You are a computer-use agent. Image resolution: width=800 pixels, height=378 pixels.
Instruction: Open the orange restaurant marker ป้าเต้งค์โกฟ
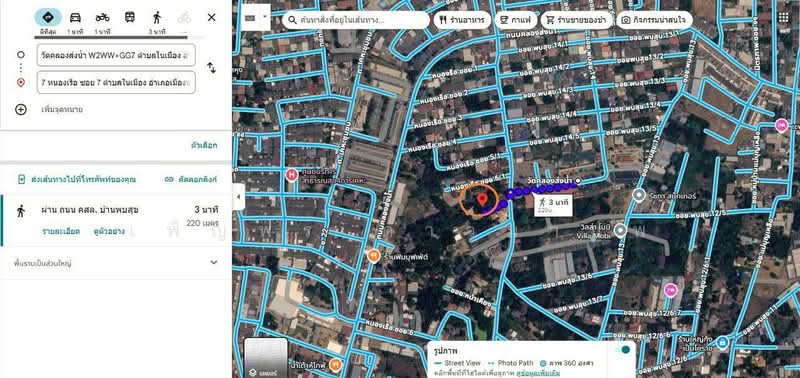(x=335, y=364)
